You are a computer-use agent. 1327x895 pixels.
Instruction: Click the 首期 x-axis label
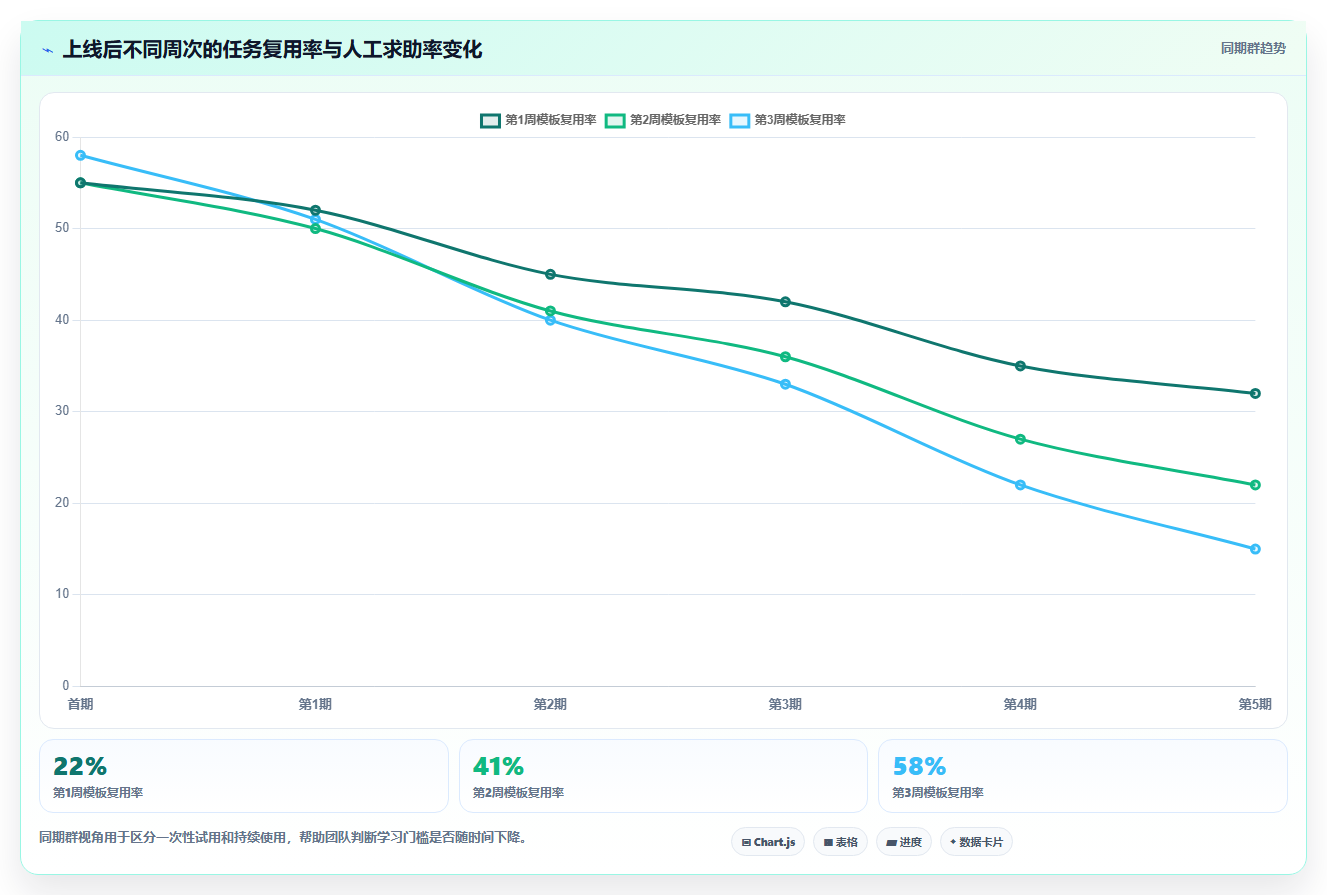(80, 704)
